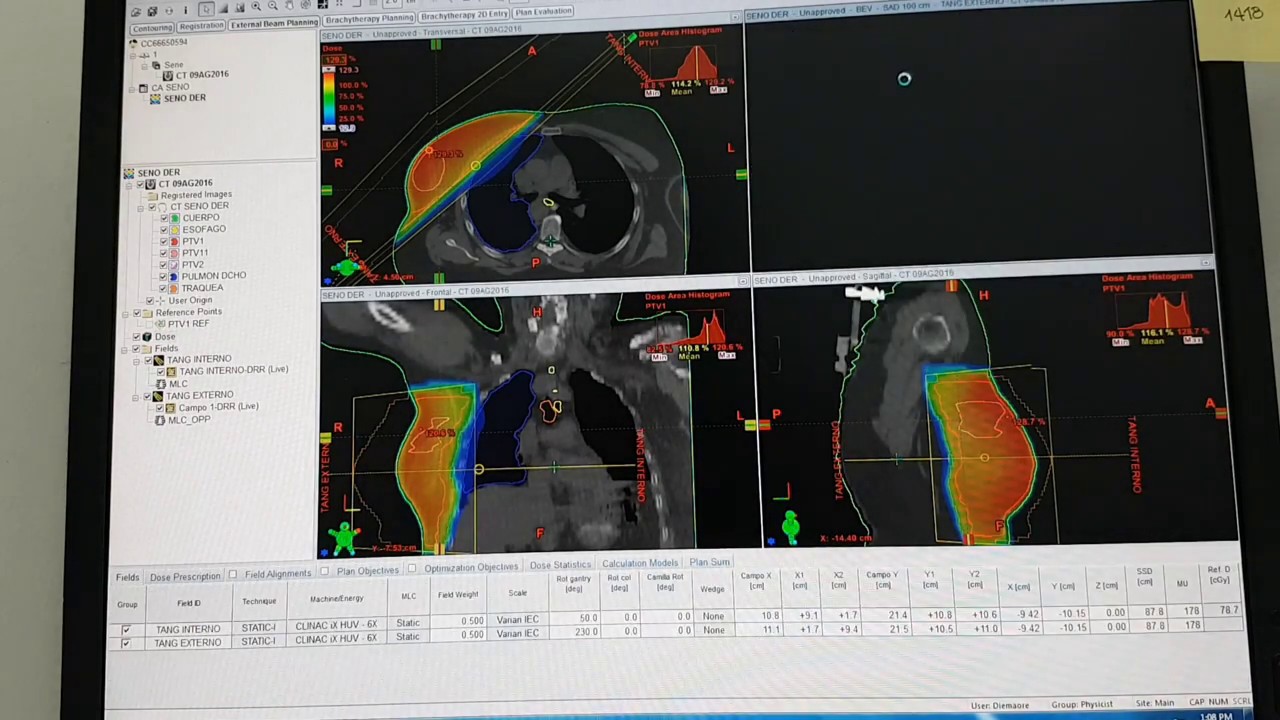Open the Brachytherapy Planning tab
Viewport: 1280px width, 720px height.
[368, 19]
